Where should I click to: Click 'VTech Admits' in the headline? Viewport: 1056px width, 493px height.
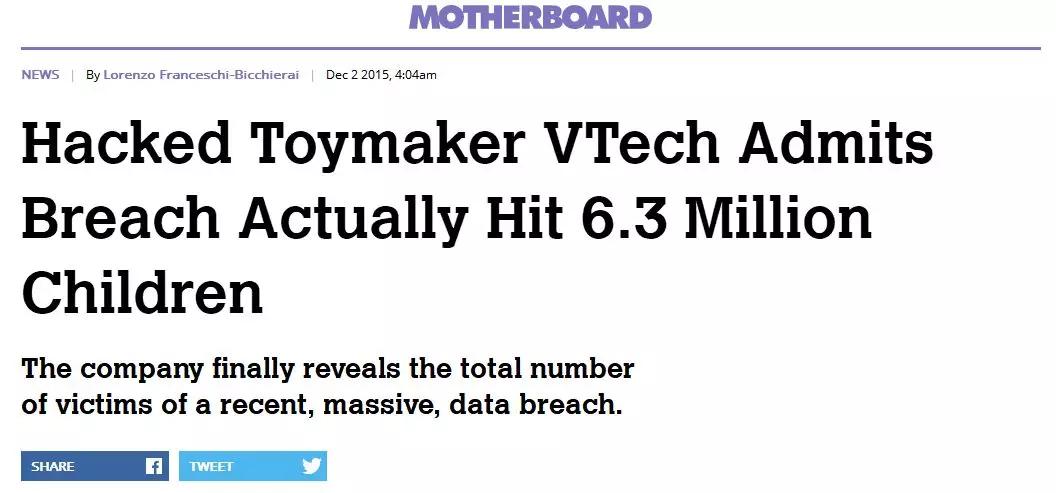pos(737,143)
